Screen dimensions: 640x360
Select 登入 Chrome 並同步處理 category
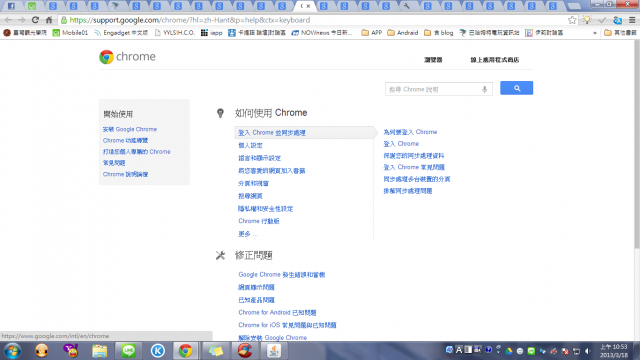pyautogui.click(x=272, y=133)
